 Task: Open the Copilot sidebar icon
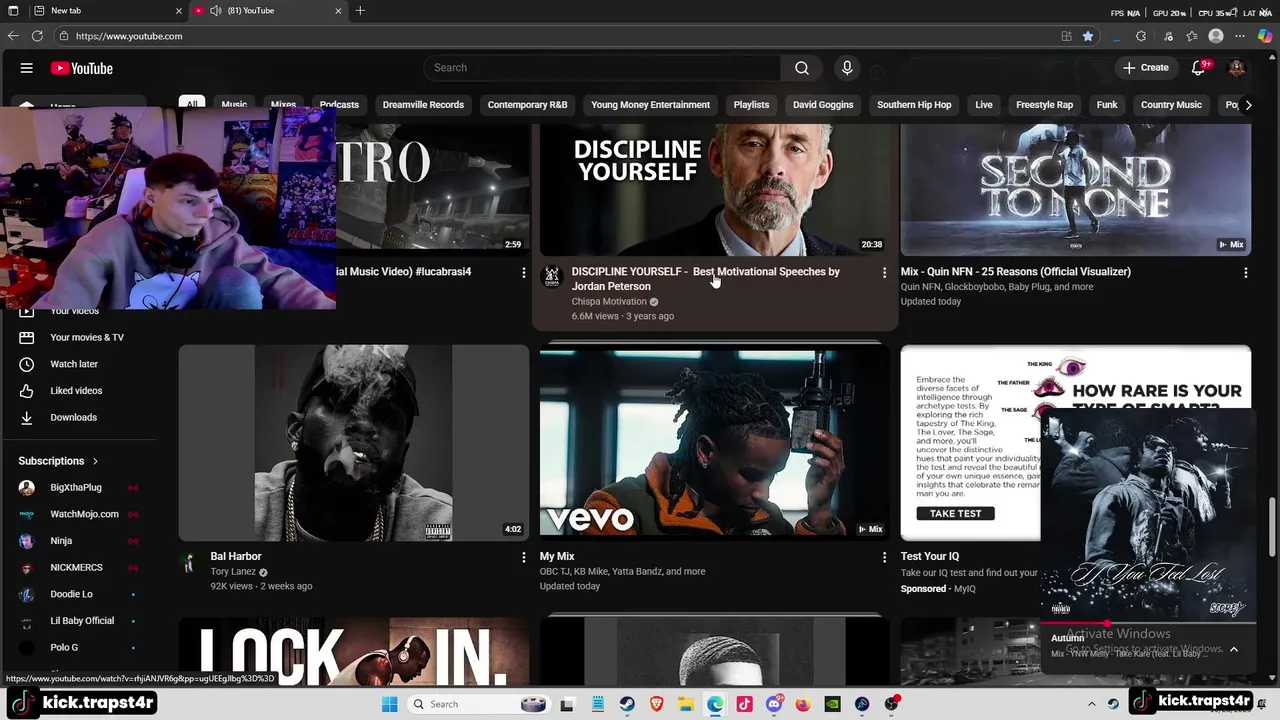click(x=1265, y=36)
